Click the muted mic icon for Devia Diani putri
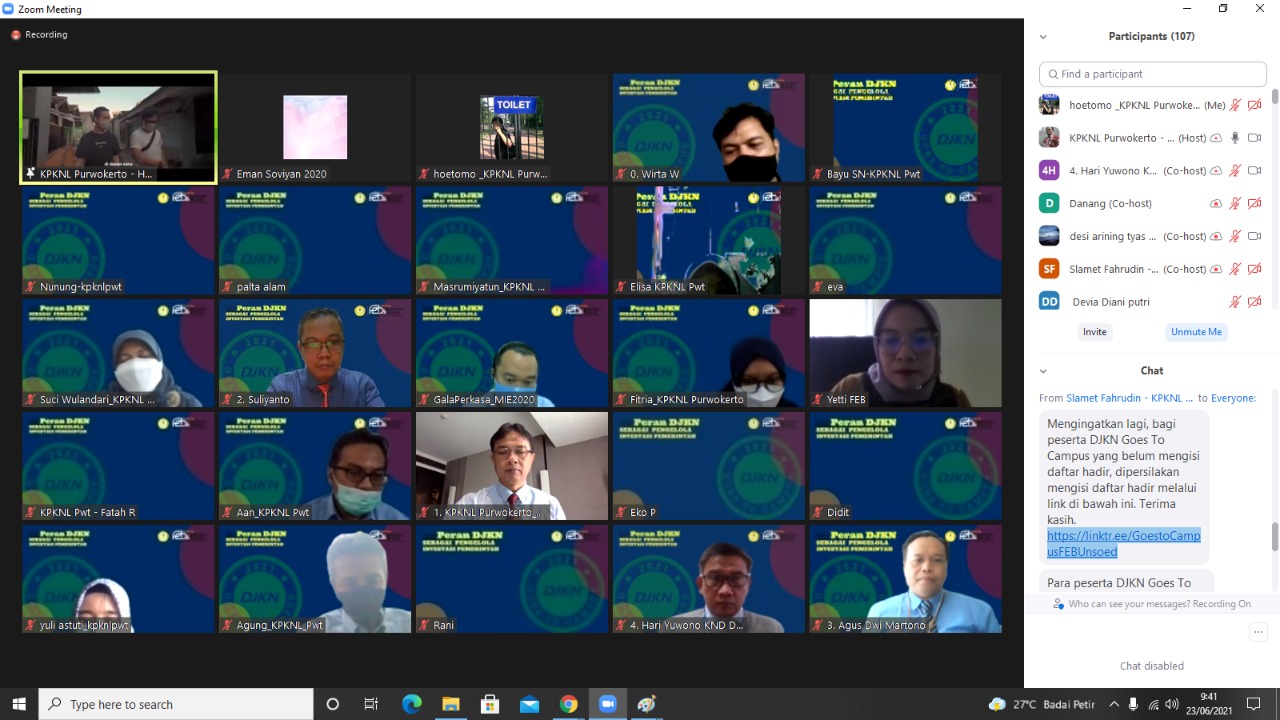This screenshot has height=720, width=1280. (x=1235, y=302)
